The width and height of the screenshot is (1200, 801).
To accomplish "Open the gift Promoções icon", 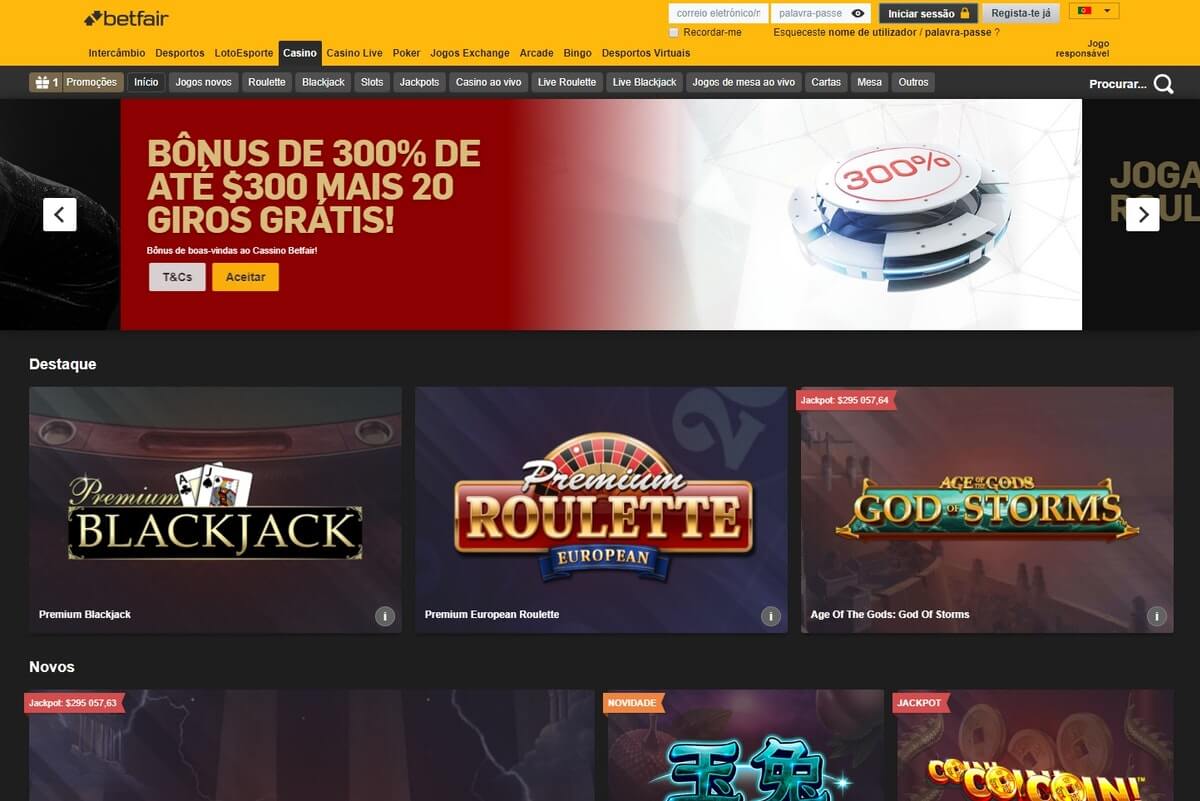I will pyautogui.click(x=42, y=82).
